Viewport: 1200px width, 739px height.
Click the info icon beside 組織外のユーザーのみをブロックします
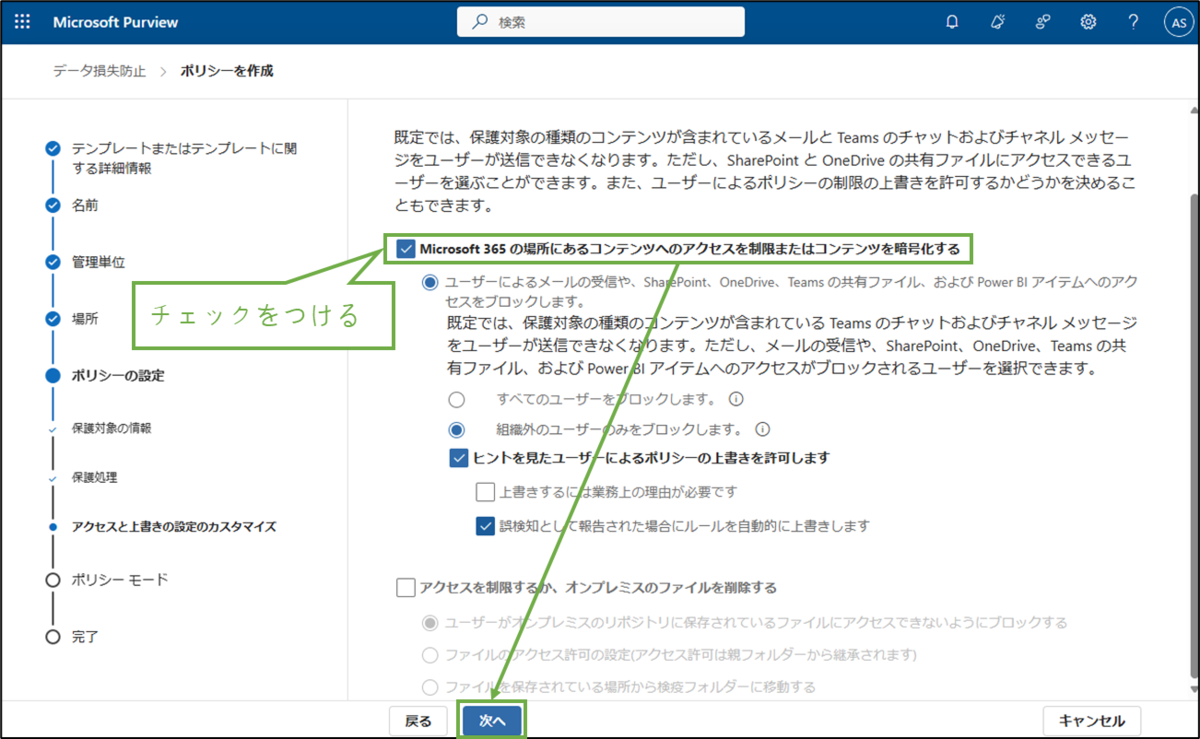pos(762,430)
